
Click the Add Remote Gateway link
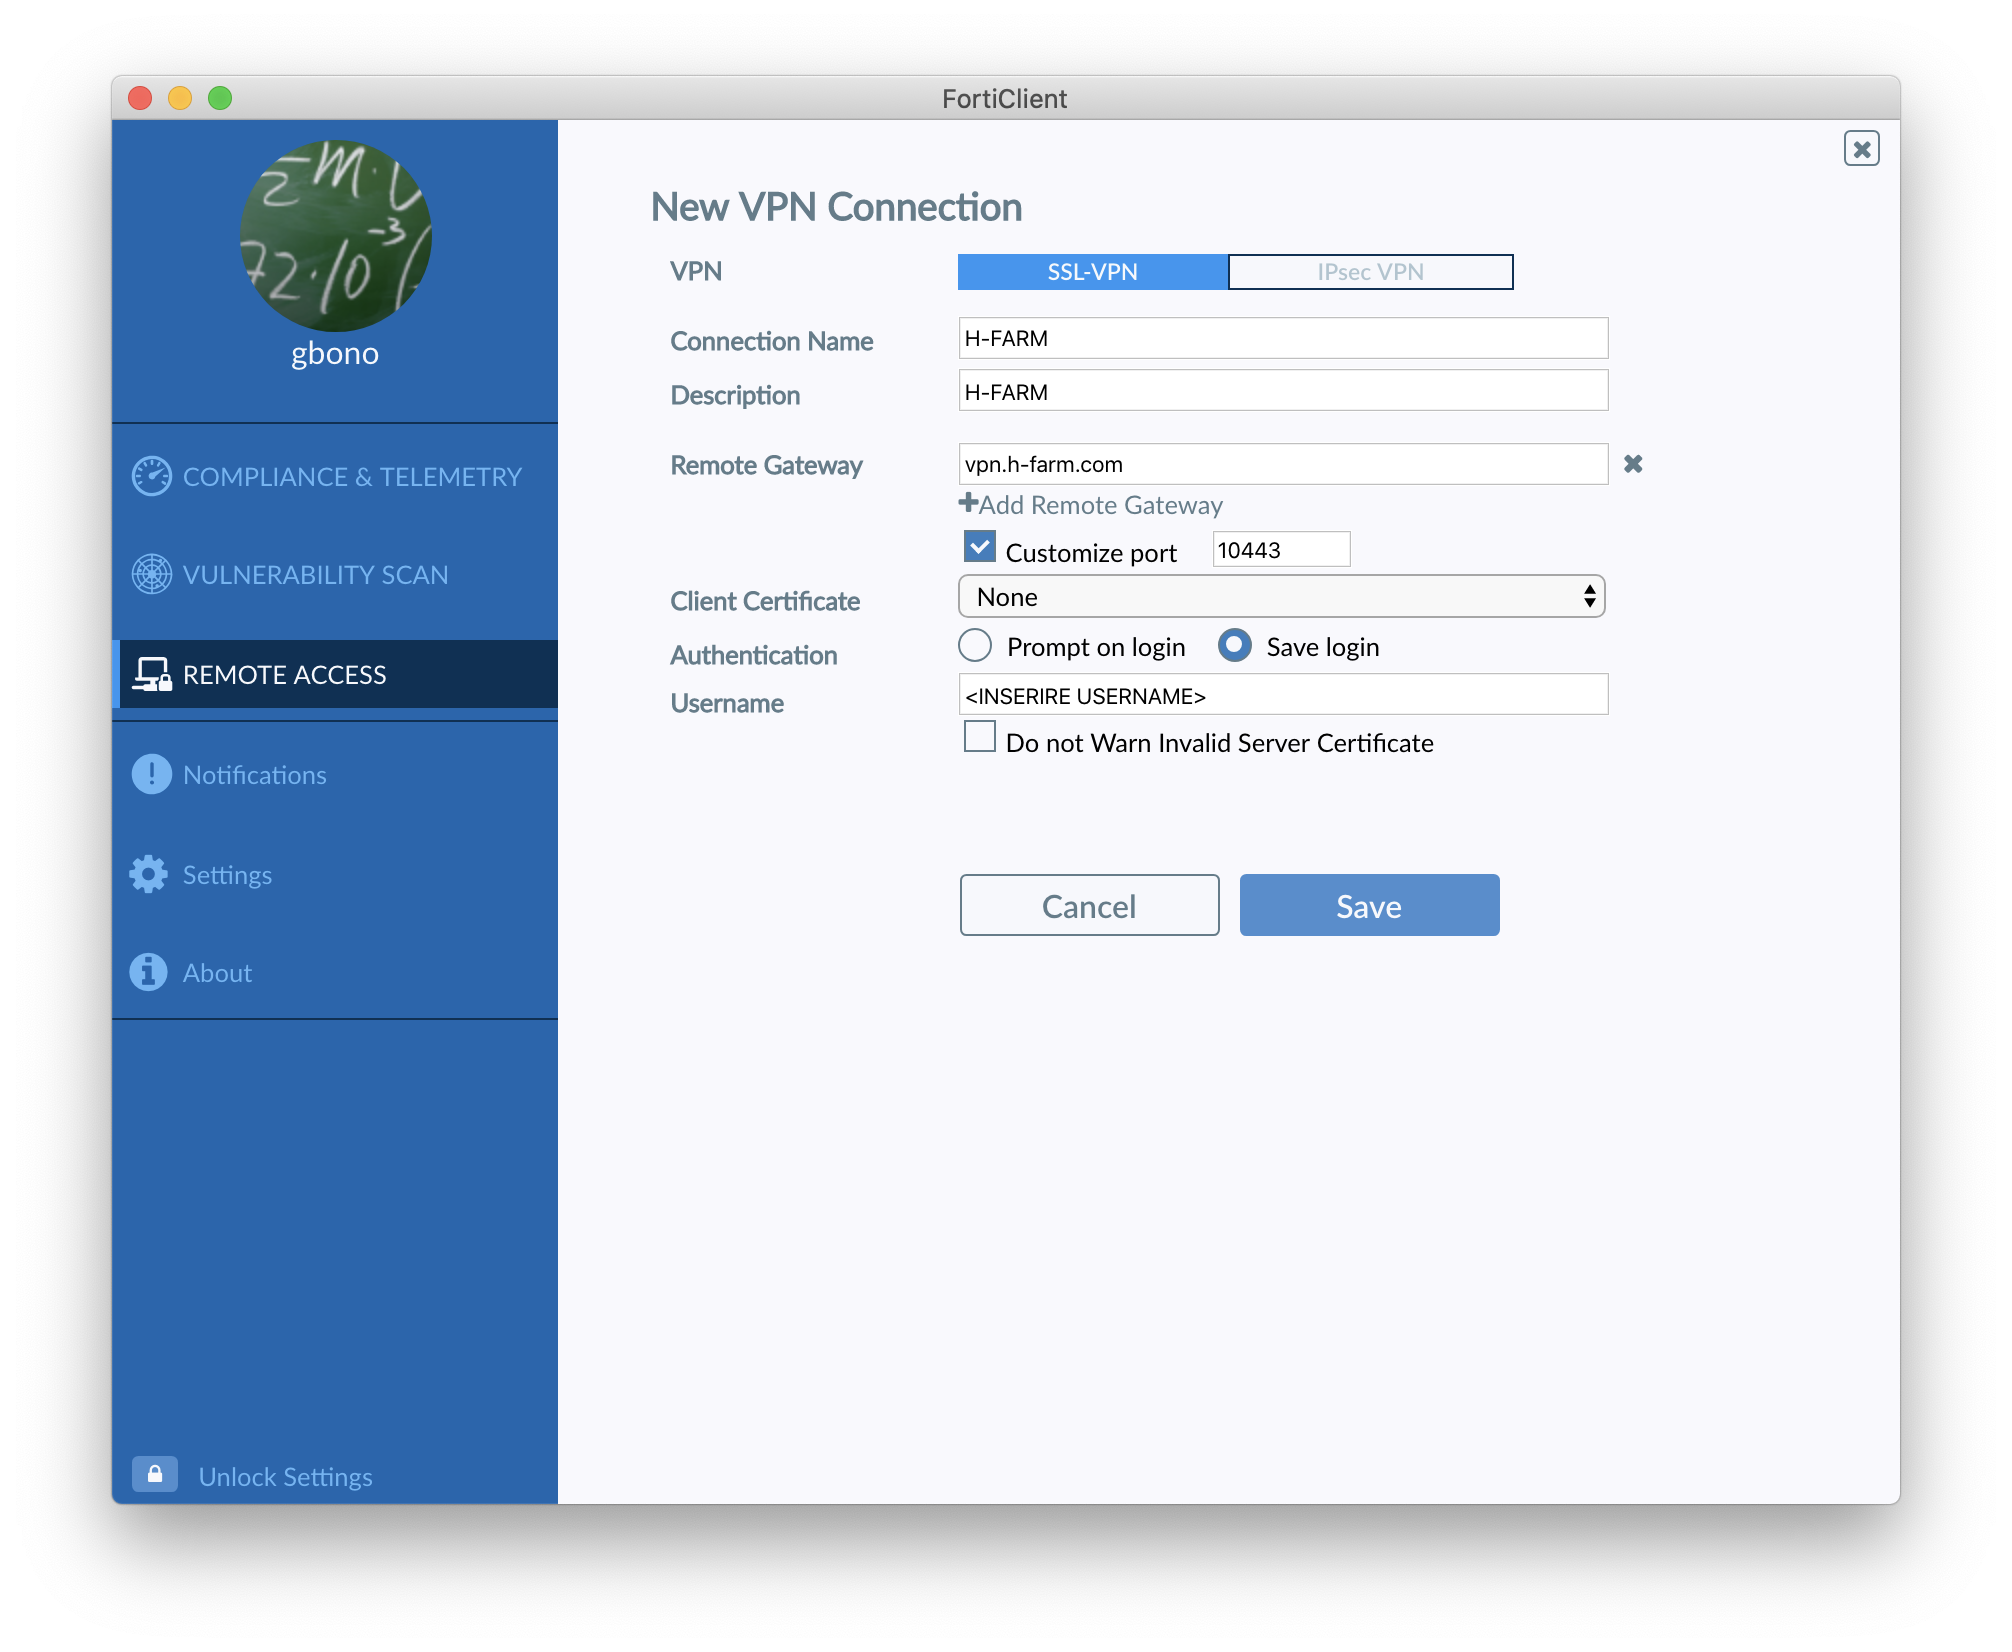1092,505
